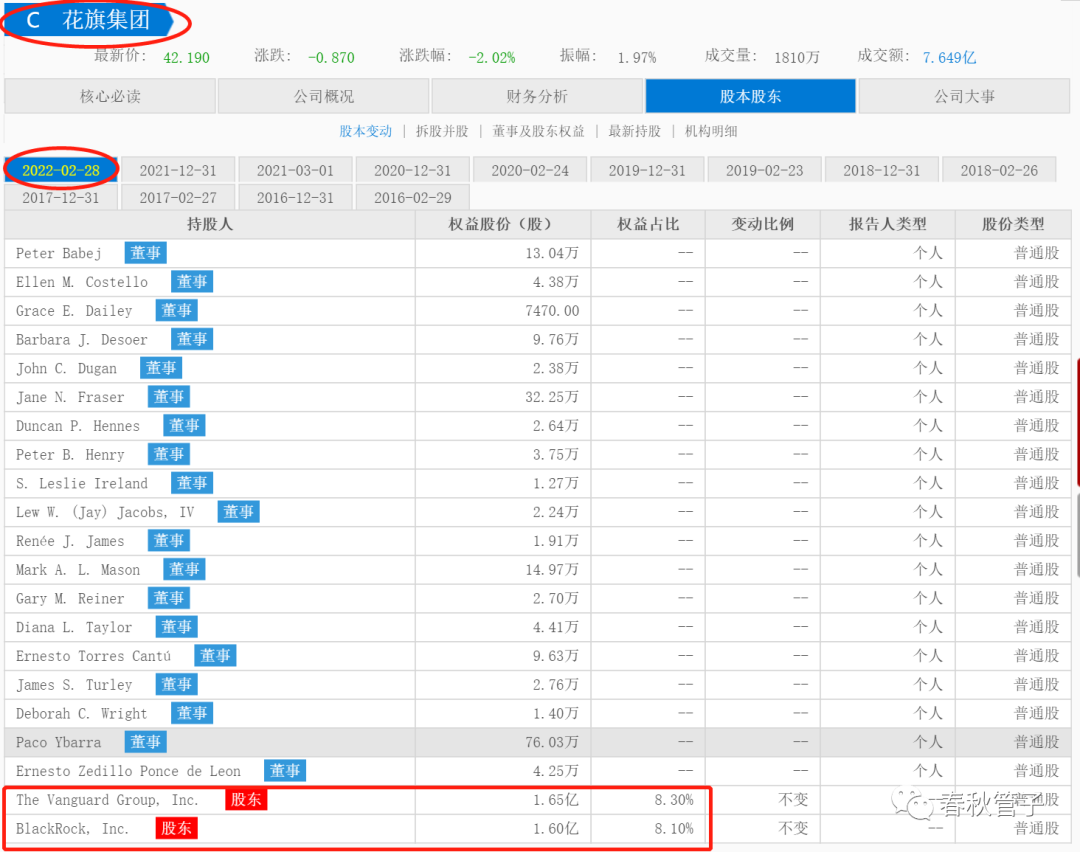Click the 董事 badge beside Barbara J. Desoer
1080x852 pixels.
[x=192, y=339]
